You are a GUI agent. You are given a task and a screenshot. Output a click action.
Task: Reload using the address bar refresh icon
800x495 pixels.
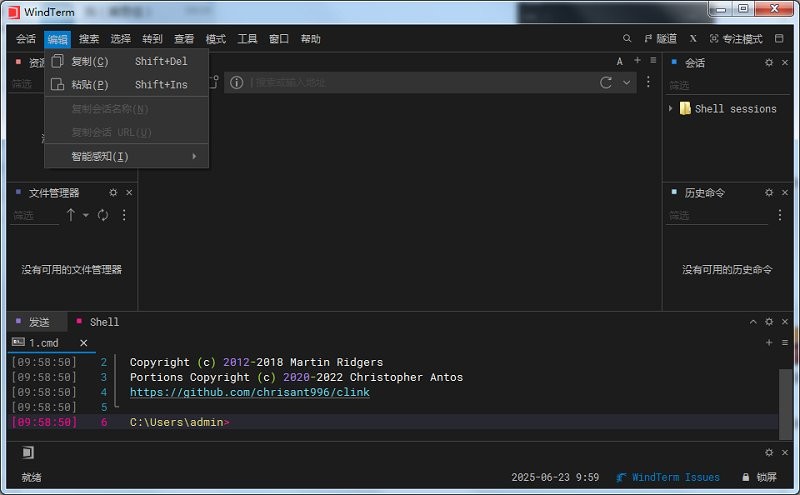606,82
